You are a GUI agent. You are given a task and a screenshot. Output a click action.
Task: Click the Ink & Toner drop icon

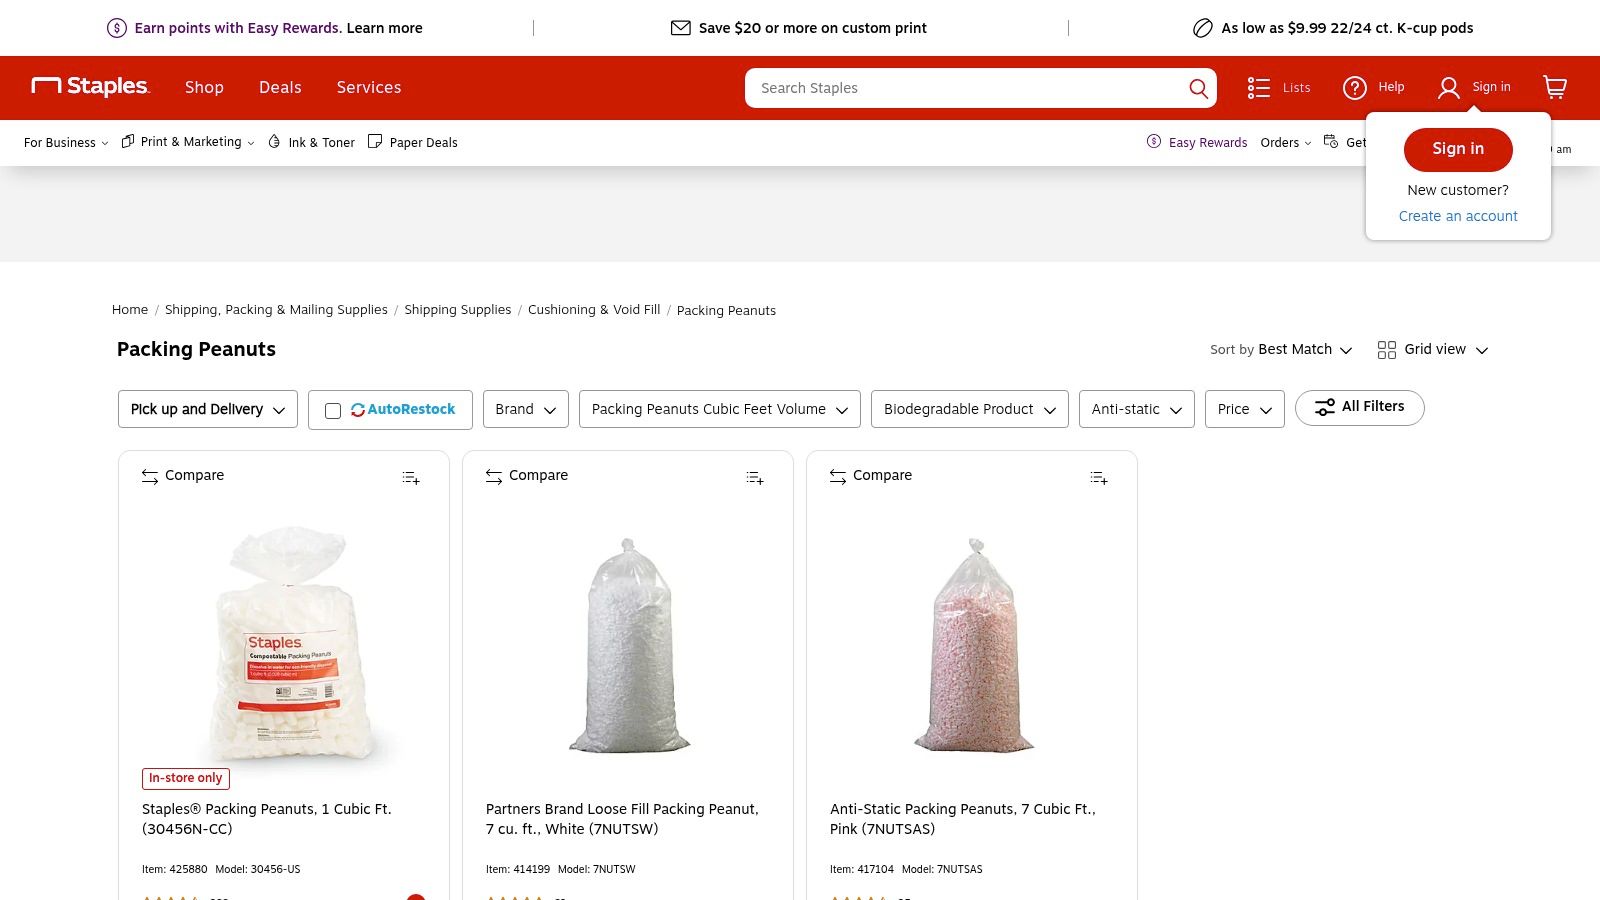pyautogui.click(x=274, y=142)
